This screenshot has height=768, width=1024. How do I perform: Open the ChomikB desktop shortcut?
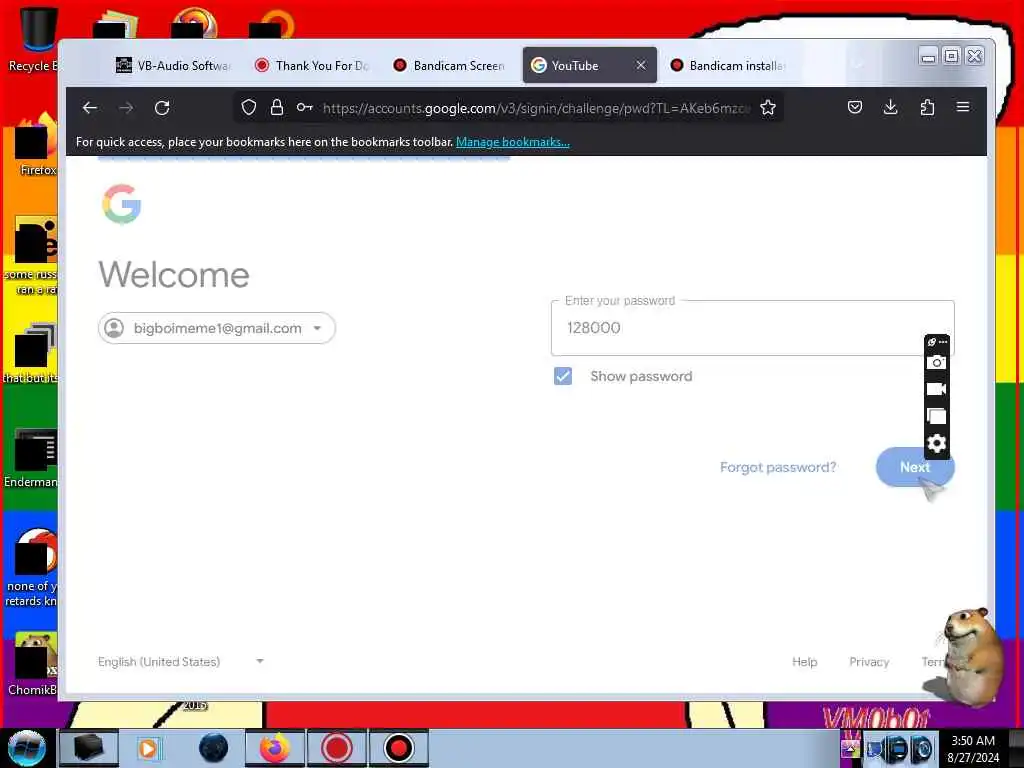[x=31, y=664]
